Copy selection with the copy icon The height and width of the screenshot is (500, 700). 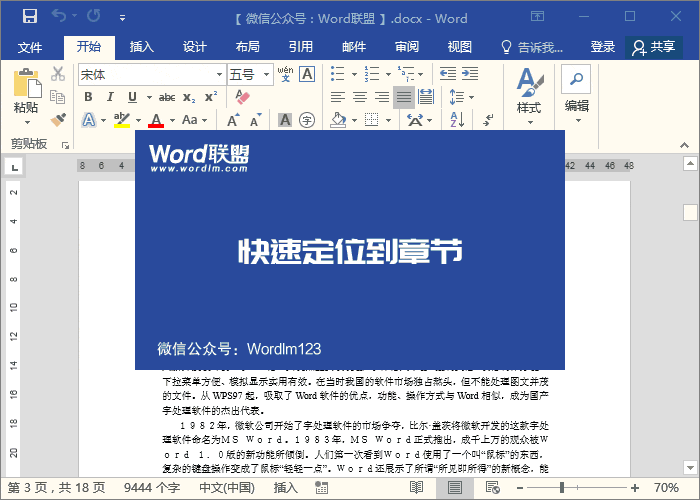(58, 96)
